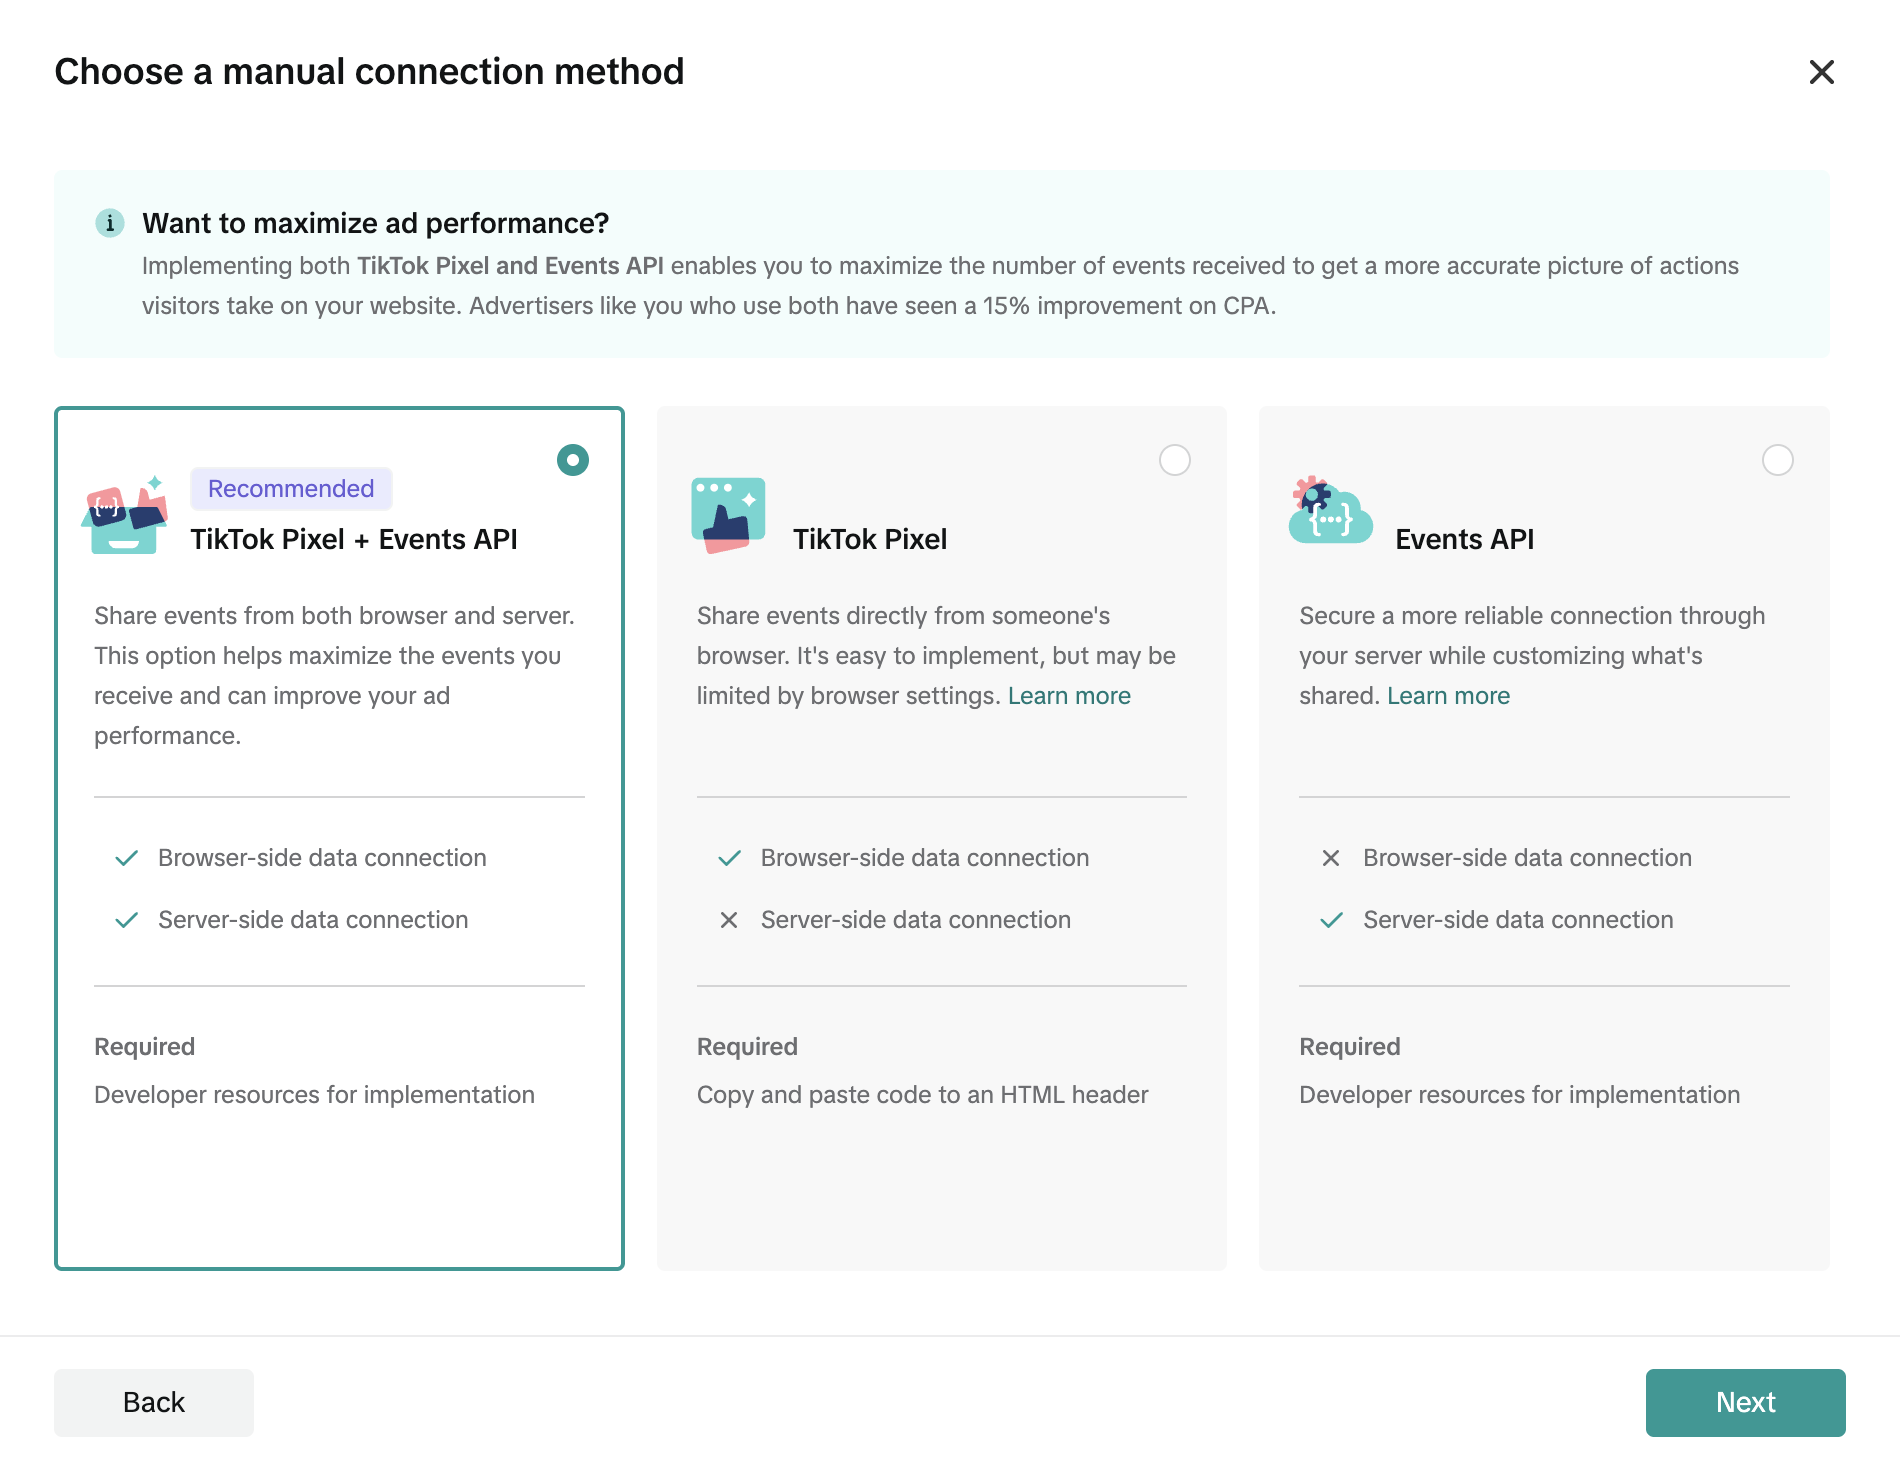Go back using the Back button
The height and width of the screenshot is (1464, 1900).
154,1402
